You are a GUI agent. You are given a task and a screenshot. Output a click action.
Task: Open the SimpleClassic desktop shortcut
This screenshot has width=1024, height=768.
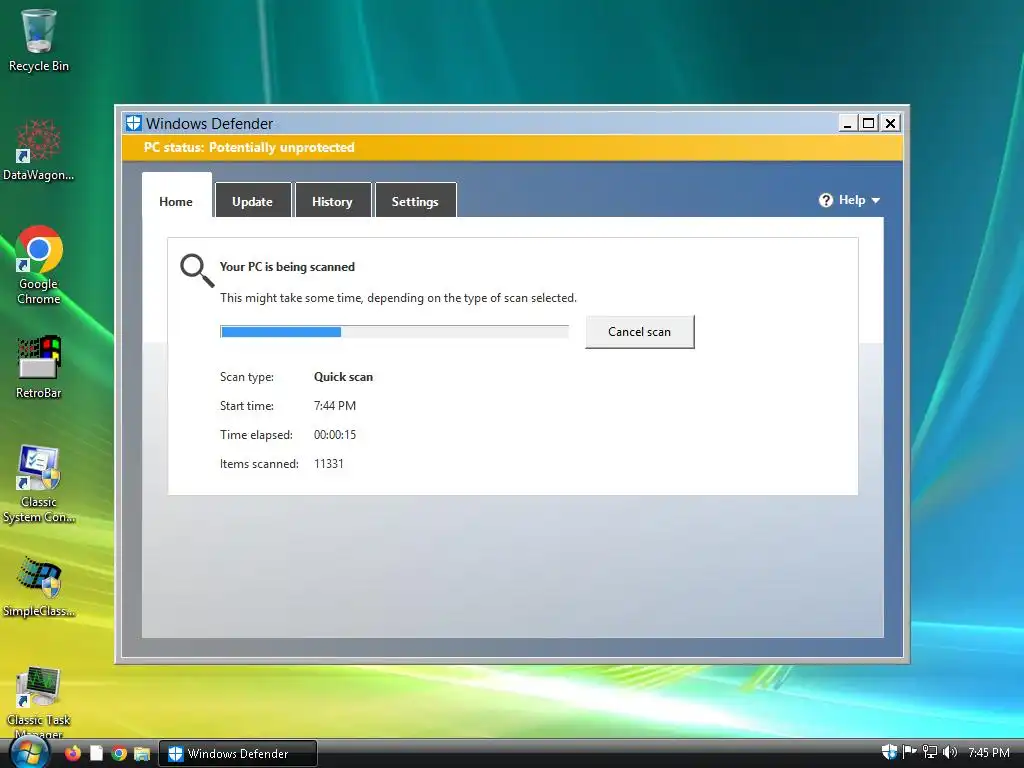pos(39,586)
